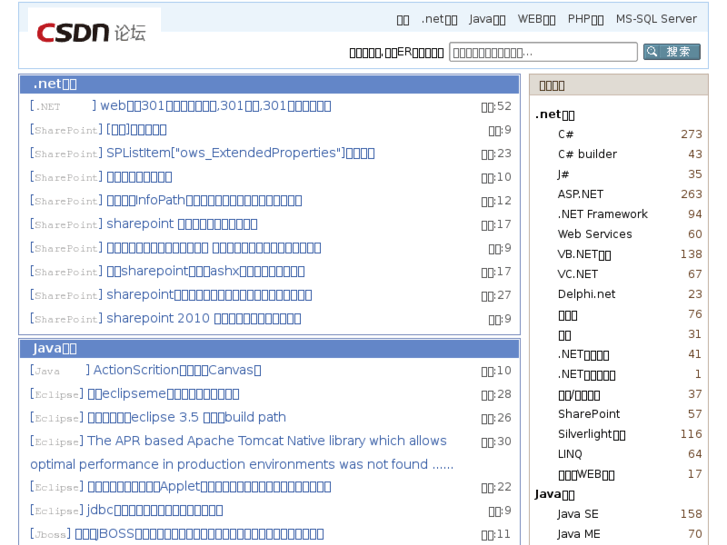
Task: Open the web 301 redirect thread
Action: click(x=216, y=106)
